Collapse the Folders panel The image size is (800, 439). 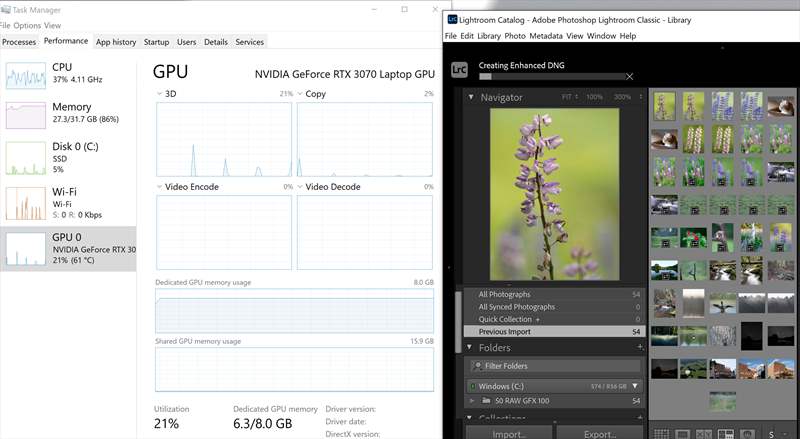[x=469, y=347]
